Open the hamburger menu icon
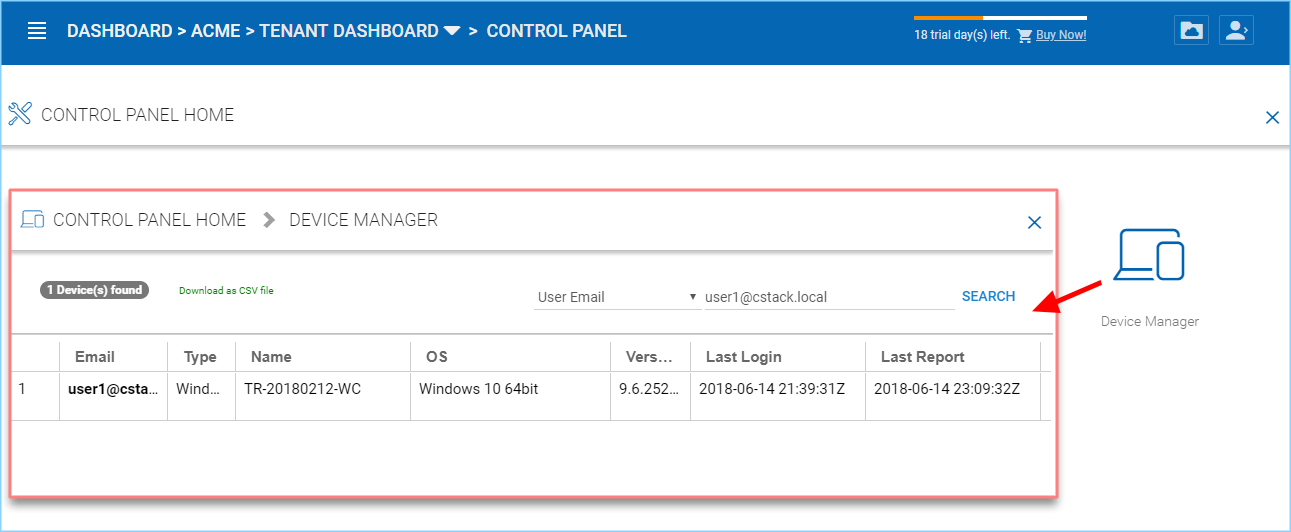 pyautogui.click(x=37, y=31)
